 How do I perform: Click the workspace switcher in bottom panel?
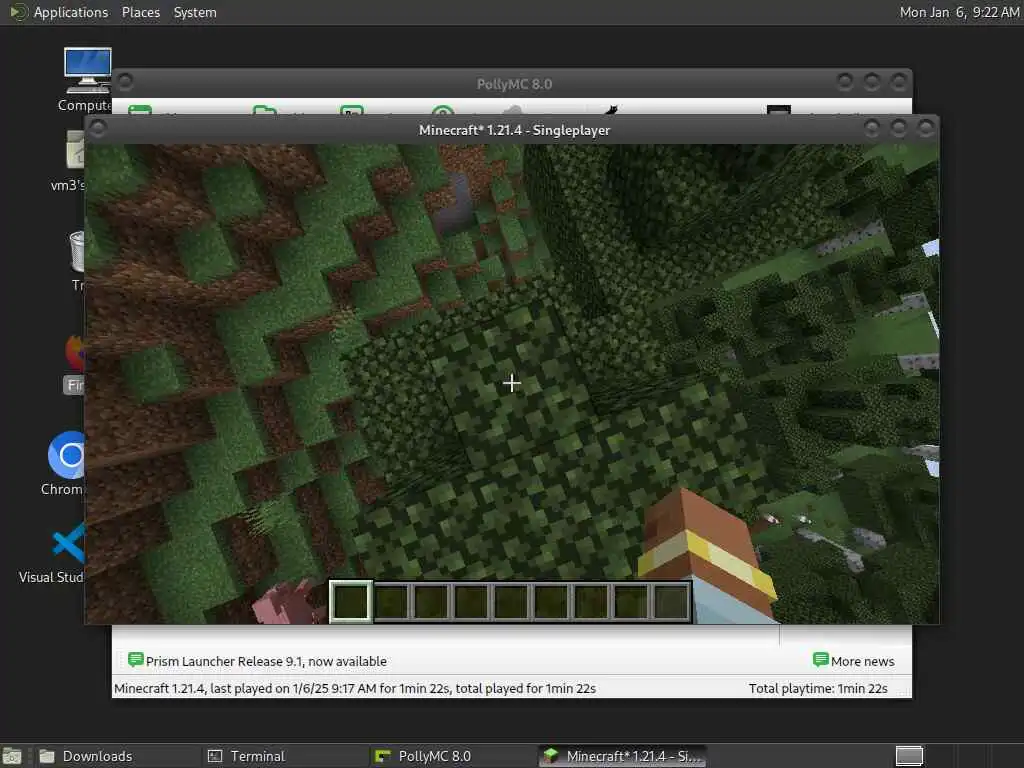tap(909, 756)
